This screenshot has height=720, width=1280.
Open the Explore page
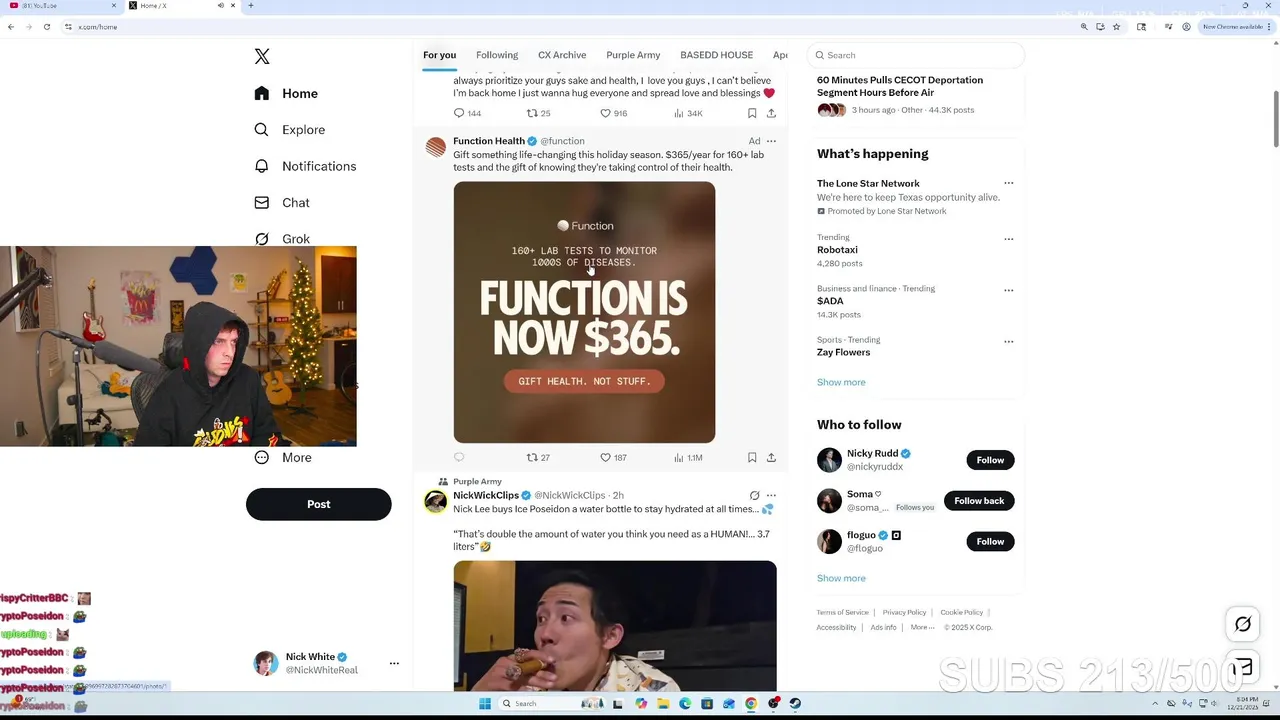[x=289, y=130]
